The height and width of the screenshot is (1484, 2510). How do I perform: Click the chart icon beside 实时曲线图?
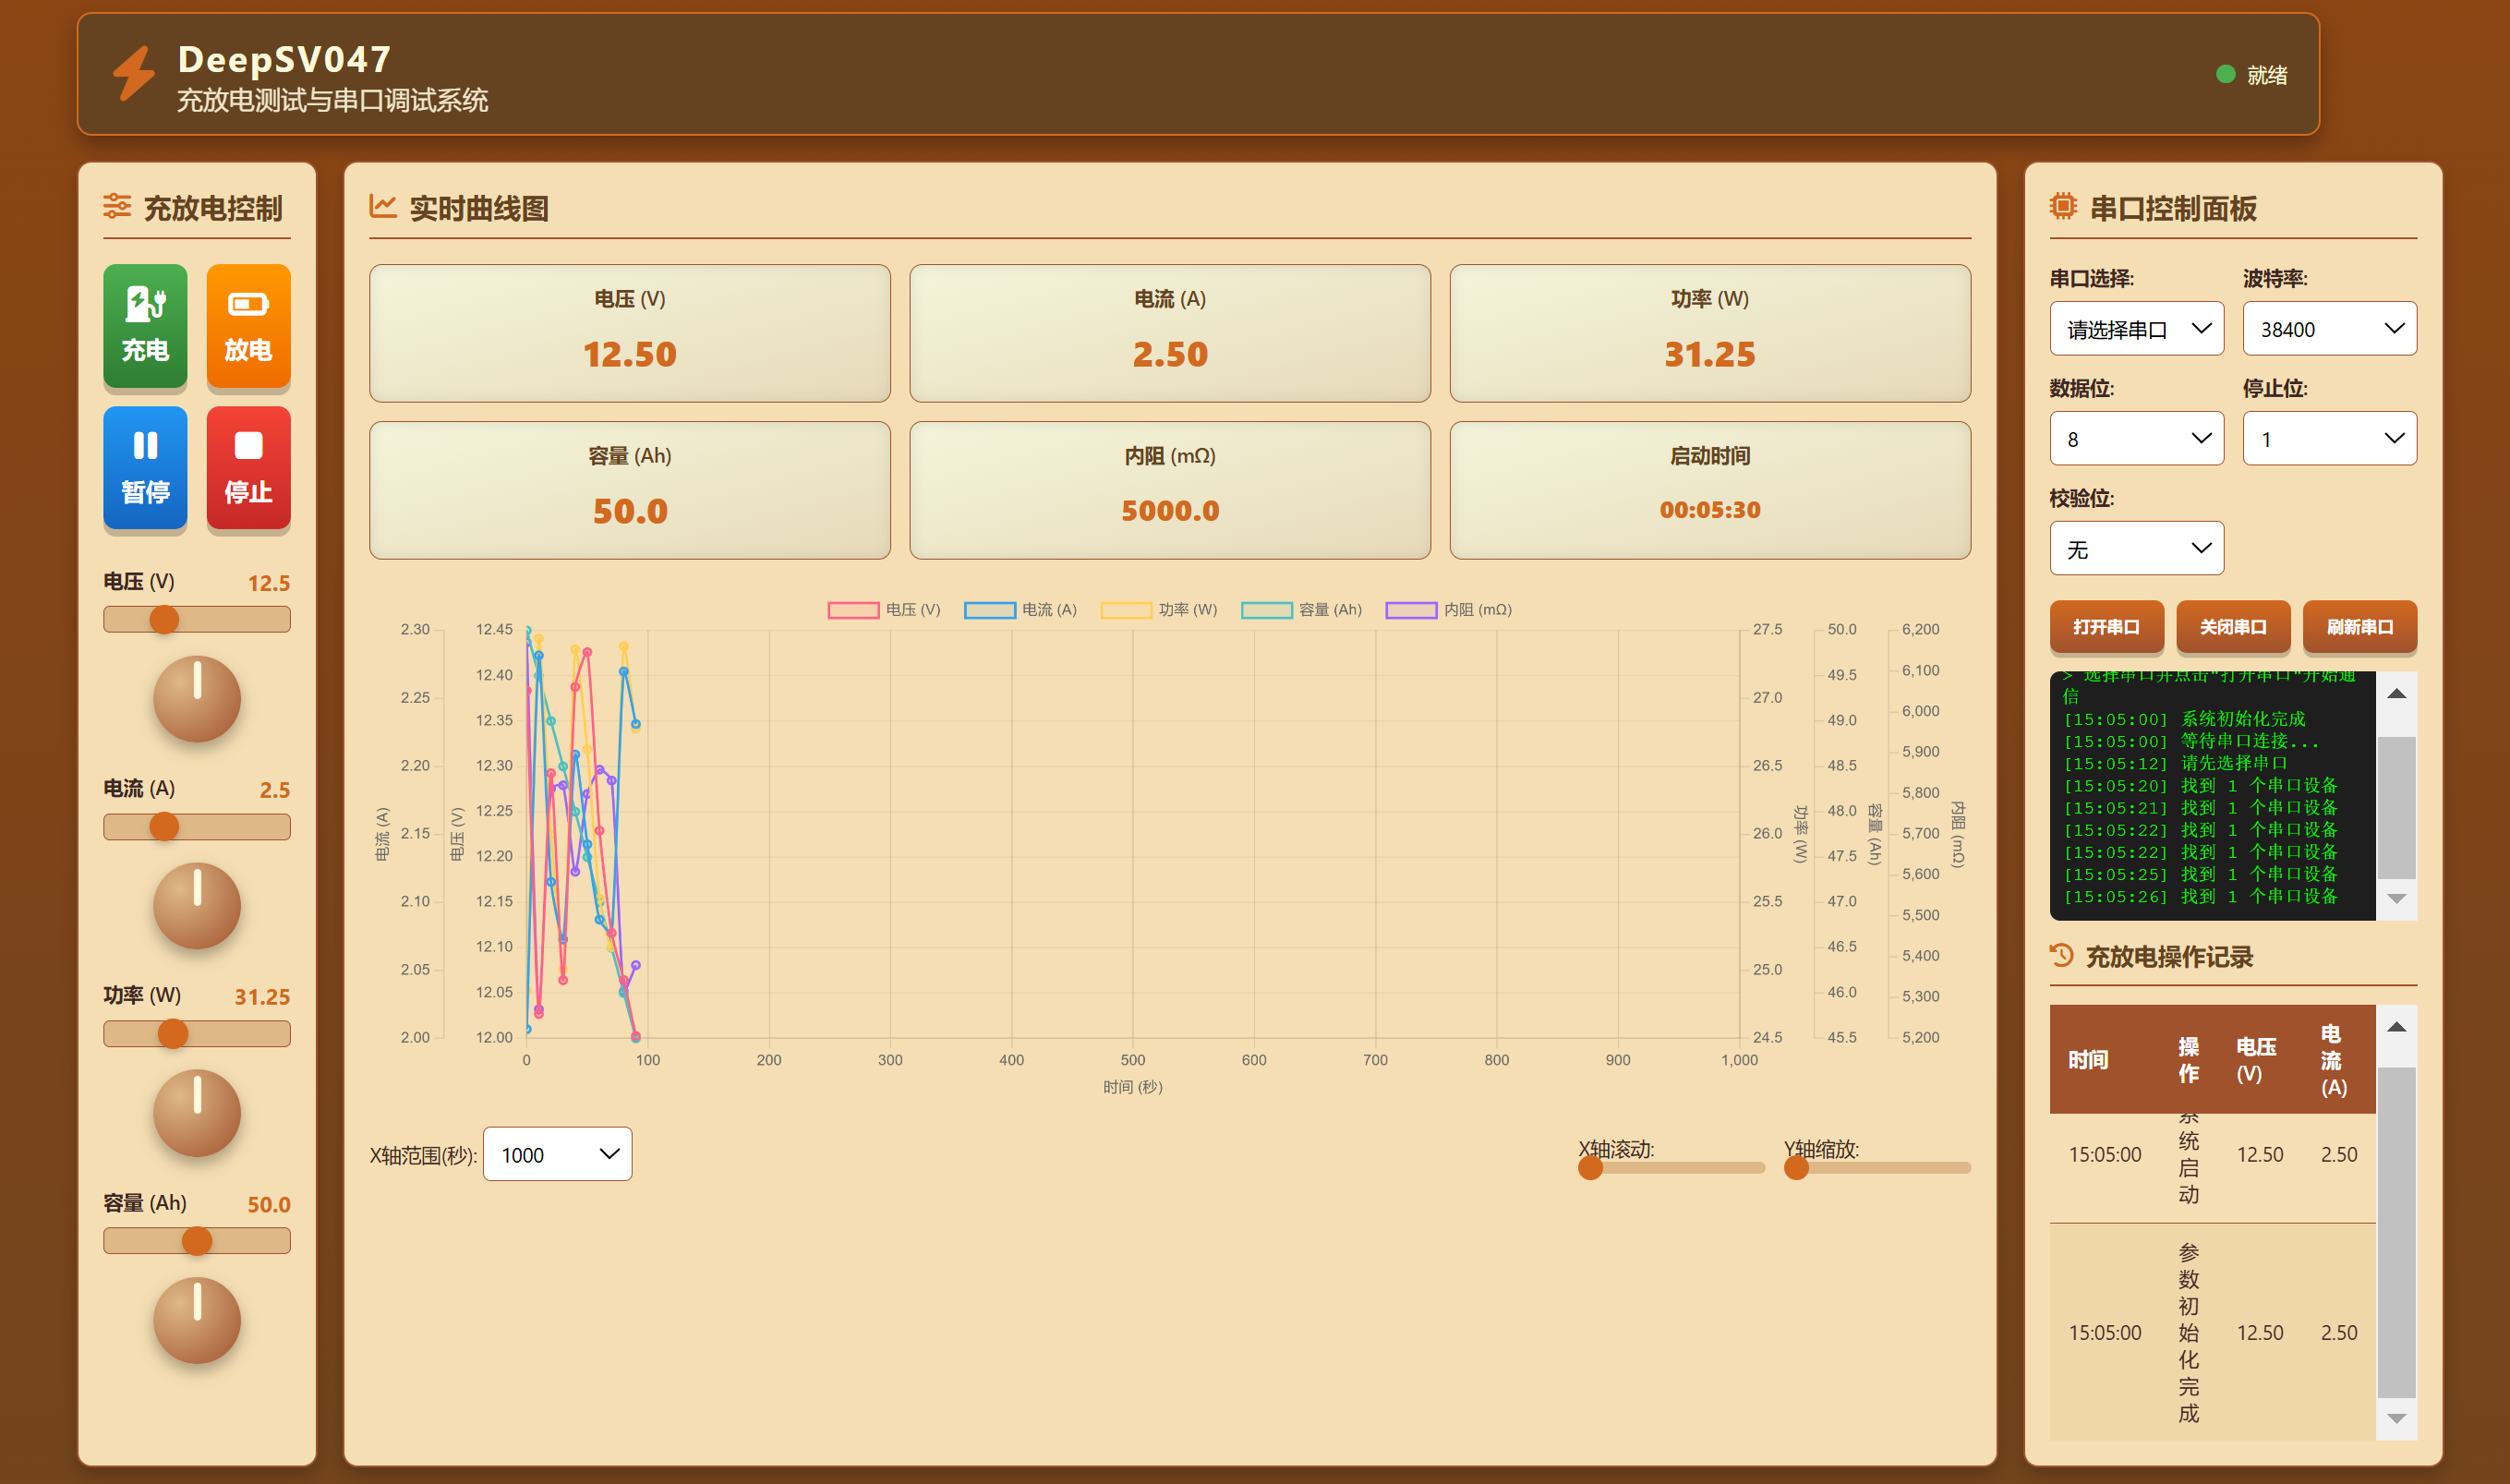pyautogui.click(x=383, y=207)
